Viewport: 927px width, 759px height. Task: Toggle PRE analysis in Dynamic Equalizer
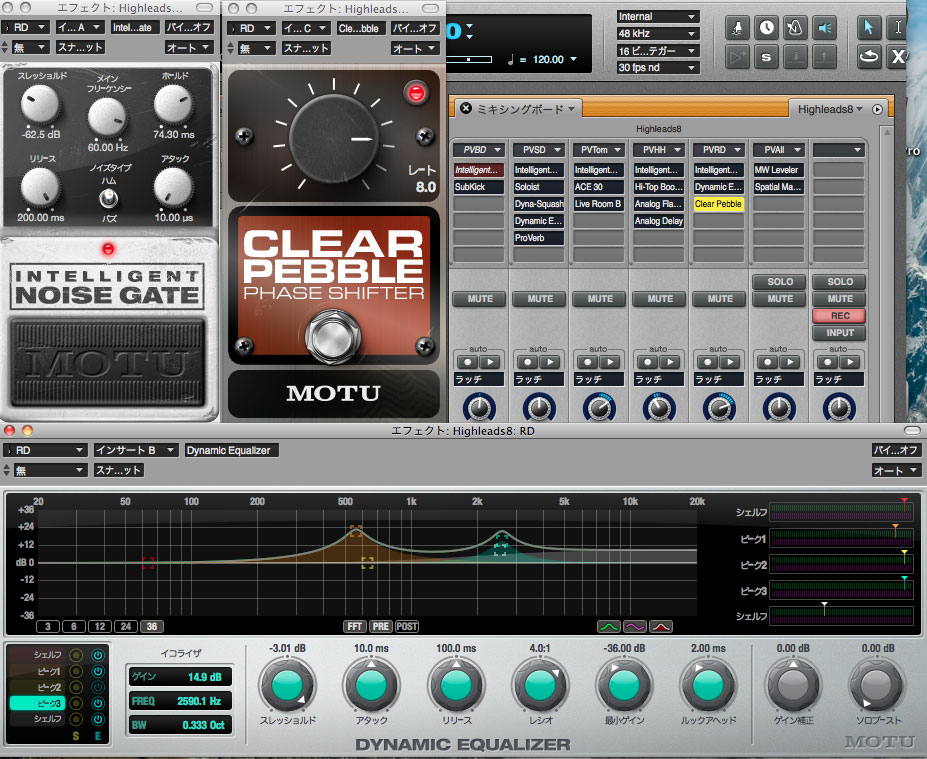(x=380, y=627)
